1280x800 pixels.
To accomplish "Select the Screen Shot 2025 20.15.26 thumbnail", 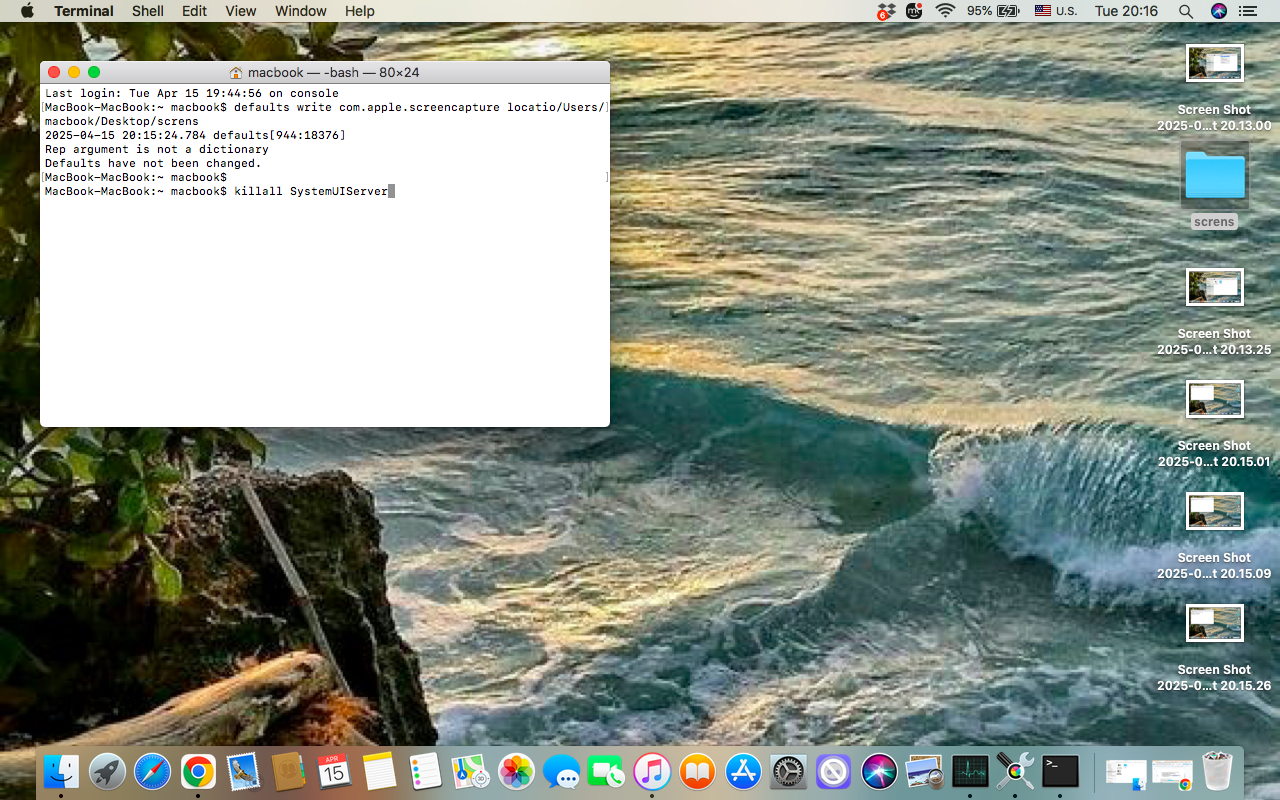I will pos(1214,623).
